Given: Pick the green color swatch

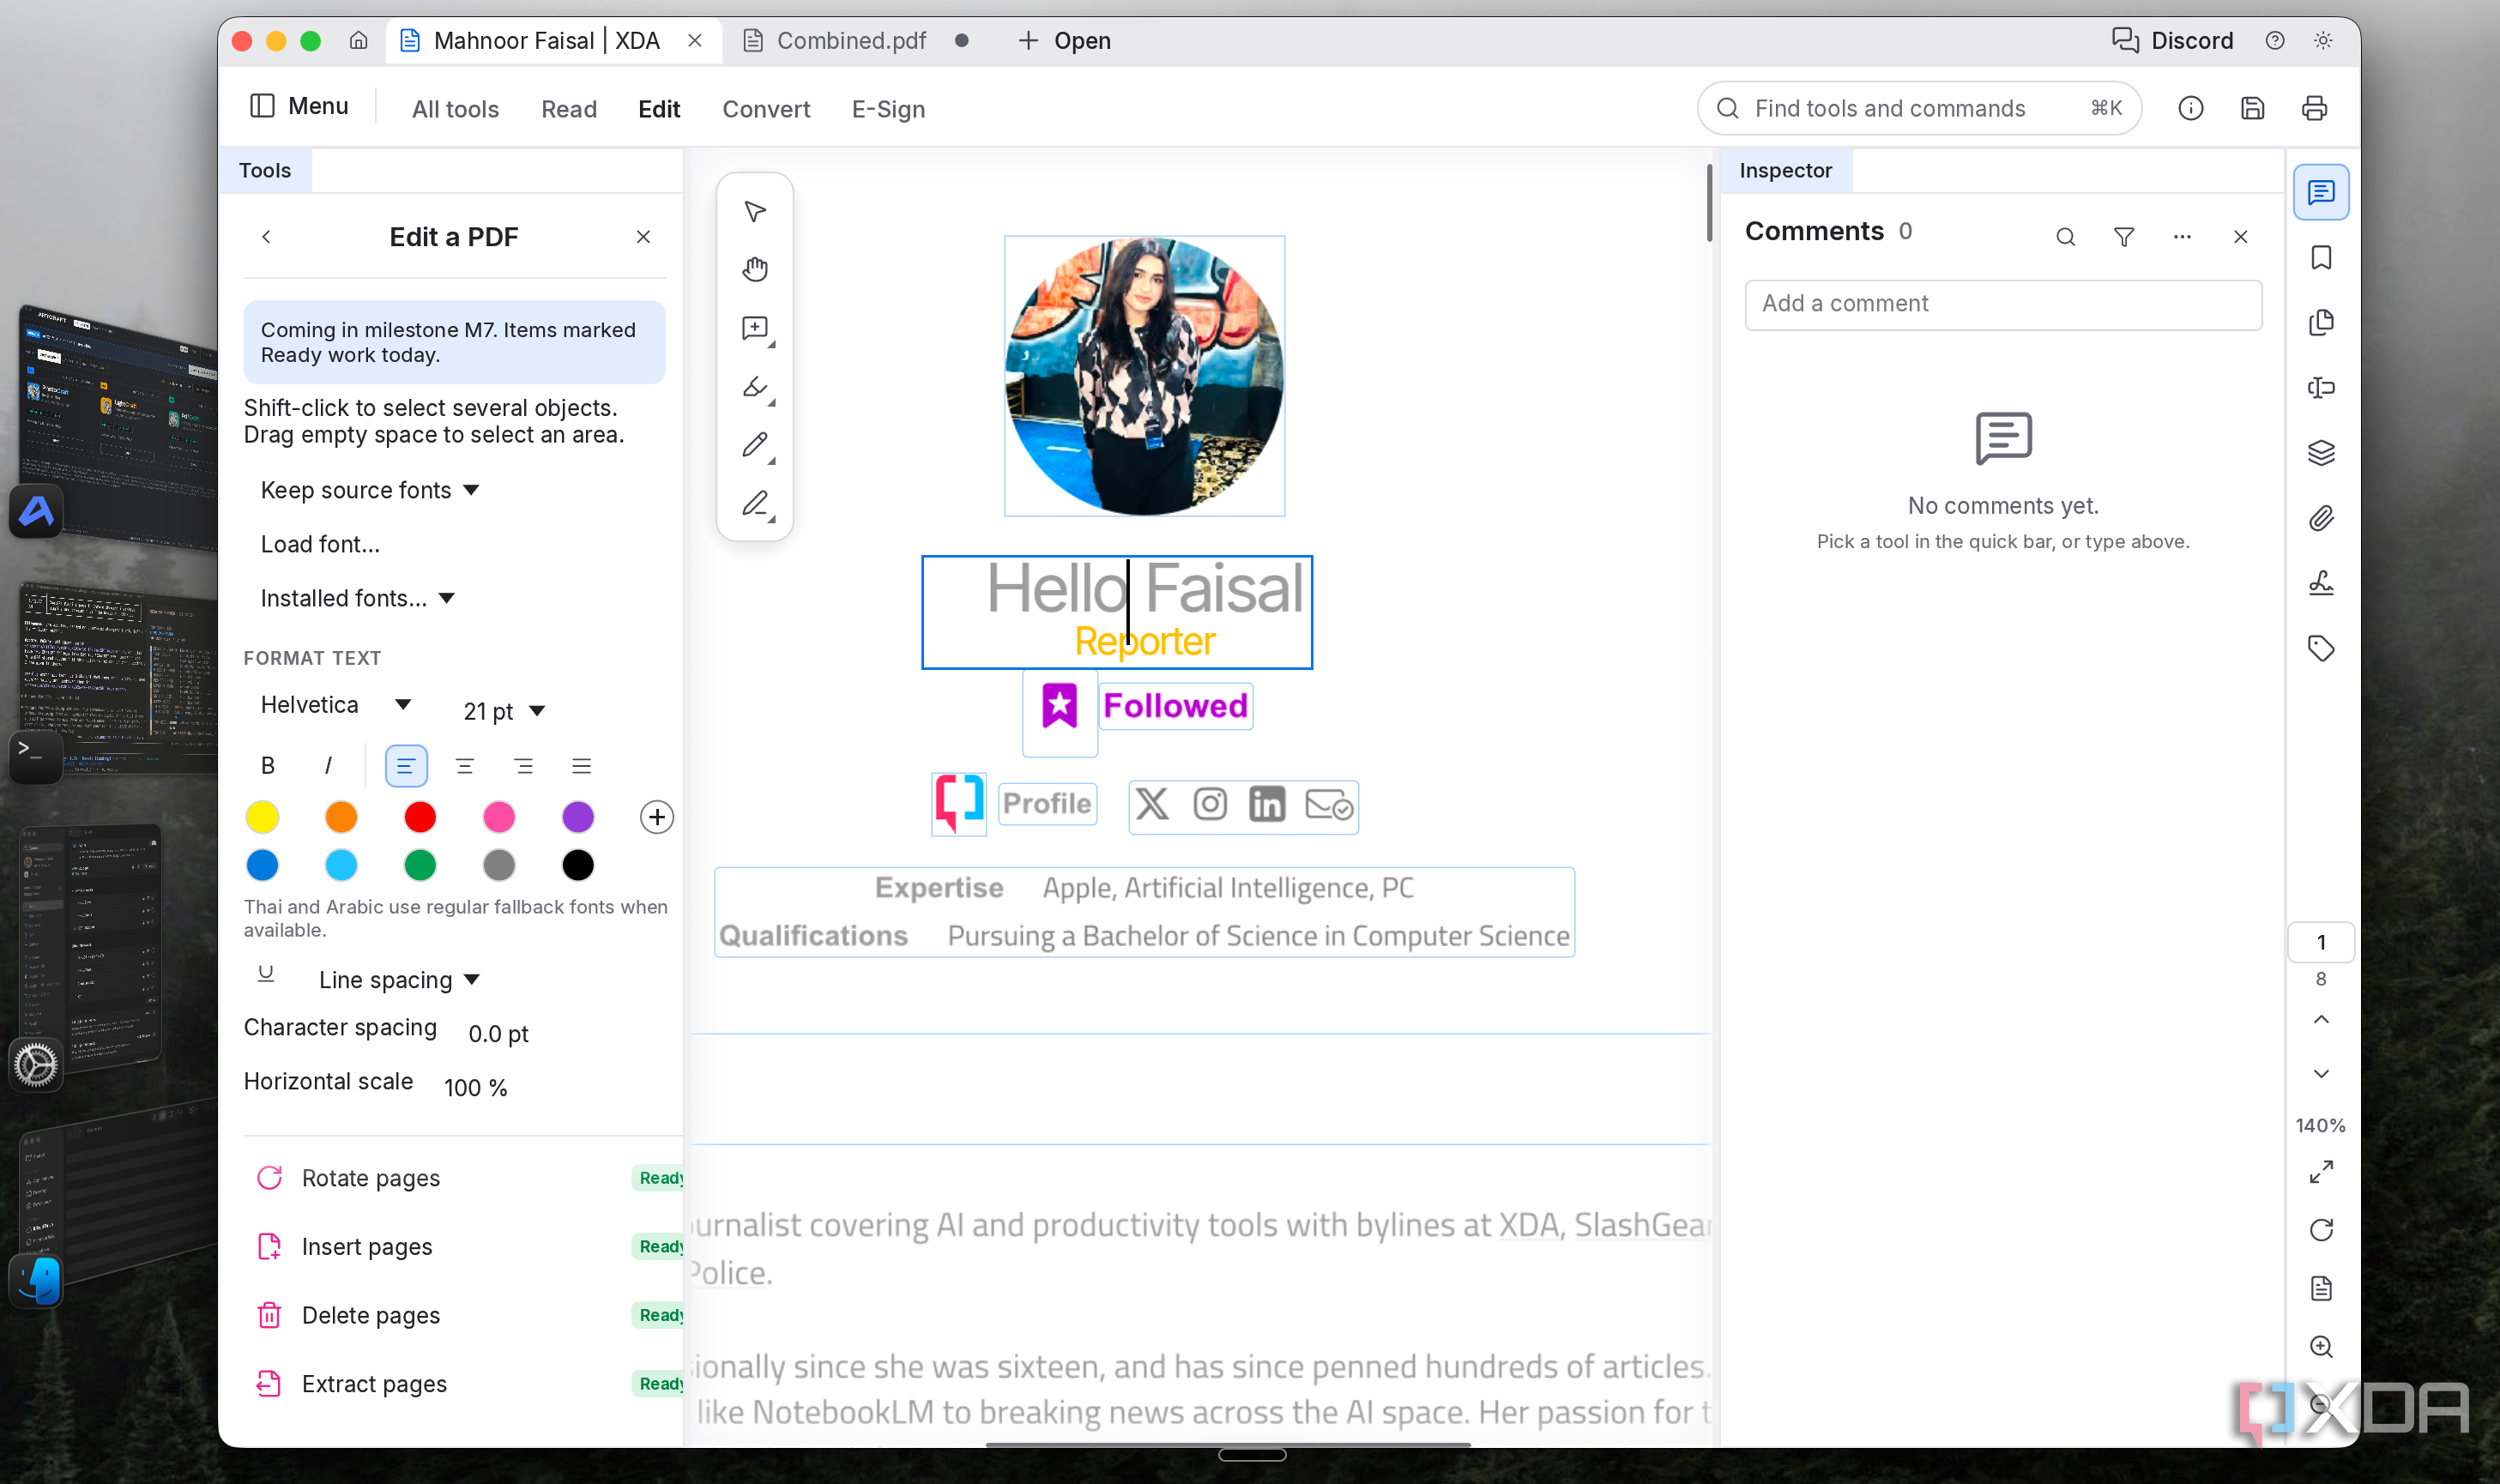Looking at the screenshot, I should [x=420, y=865].
